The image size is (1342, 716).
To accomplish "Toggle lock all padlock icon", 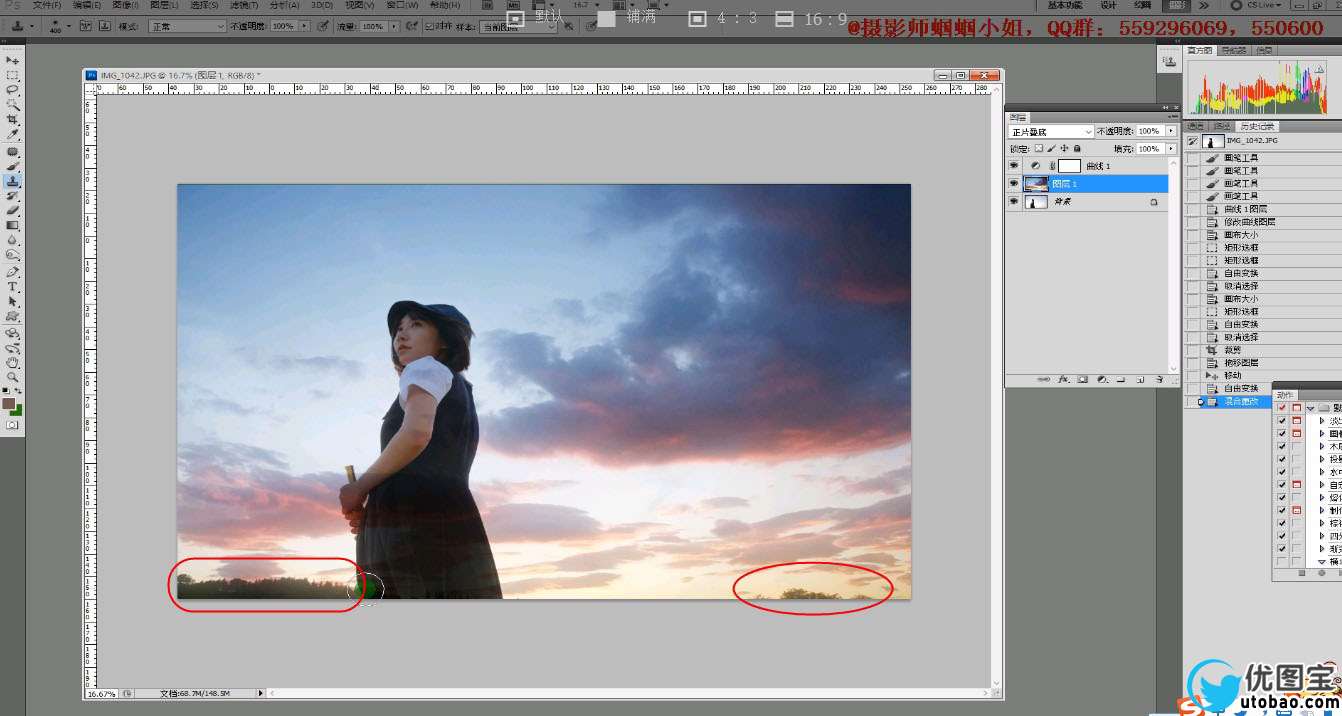I will tap(1077, 148).
